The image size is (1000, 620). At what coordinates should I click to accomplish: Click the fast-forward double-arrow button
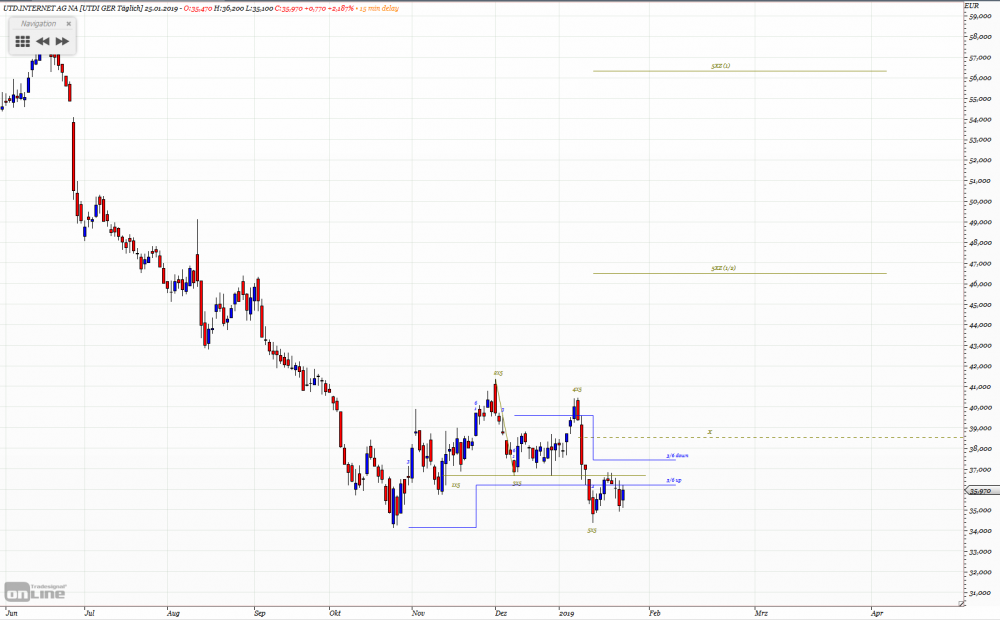point(62,41)
